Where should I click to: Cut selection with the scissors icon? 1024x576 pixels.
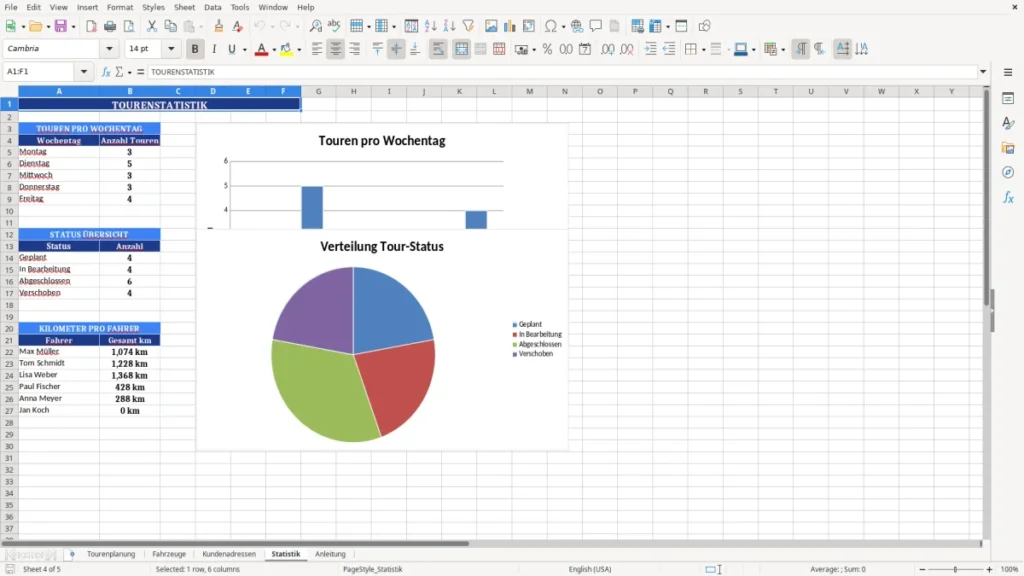152,26
